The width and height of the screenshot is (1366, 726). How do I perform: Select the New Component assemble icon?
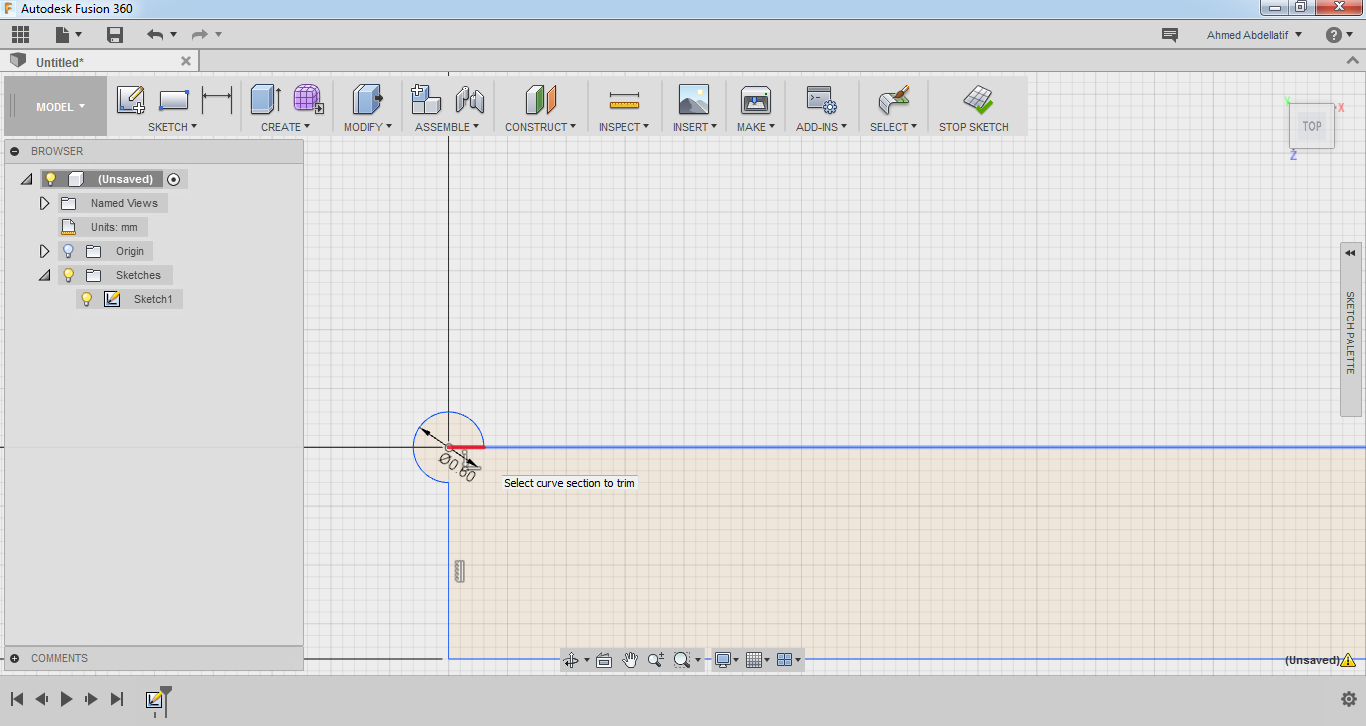coord(426,99)
